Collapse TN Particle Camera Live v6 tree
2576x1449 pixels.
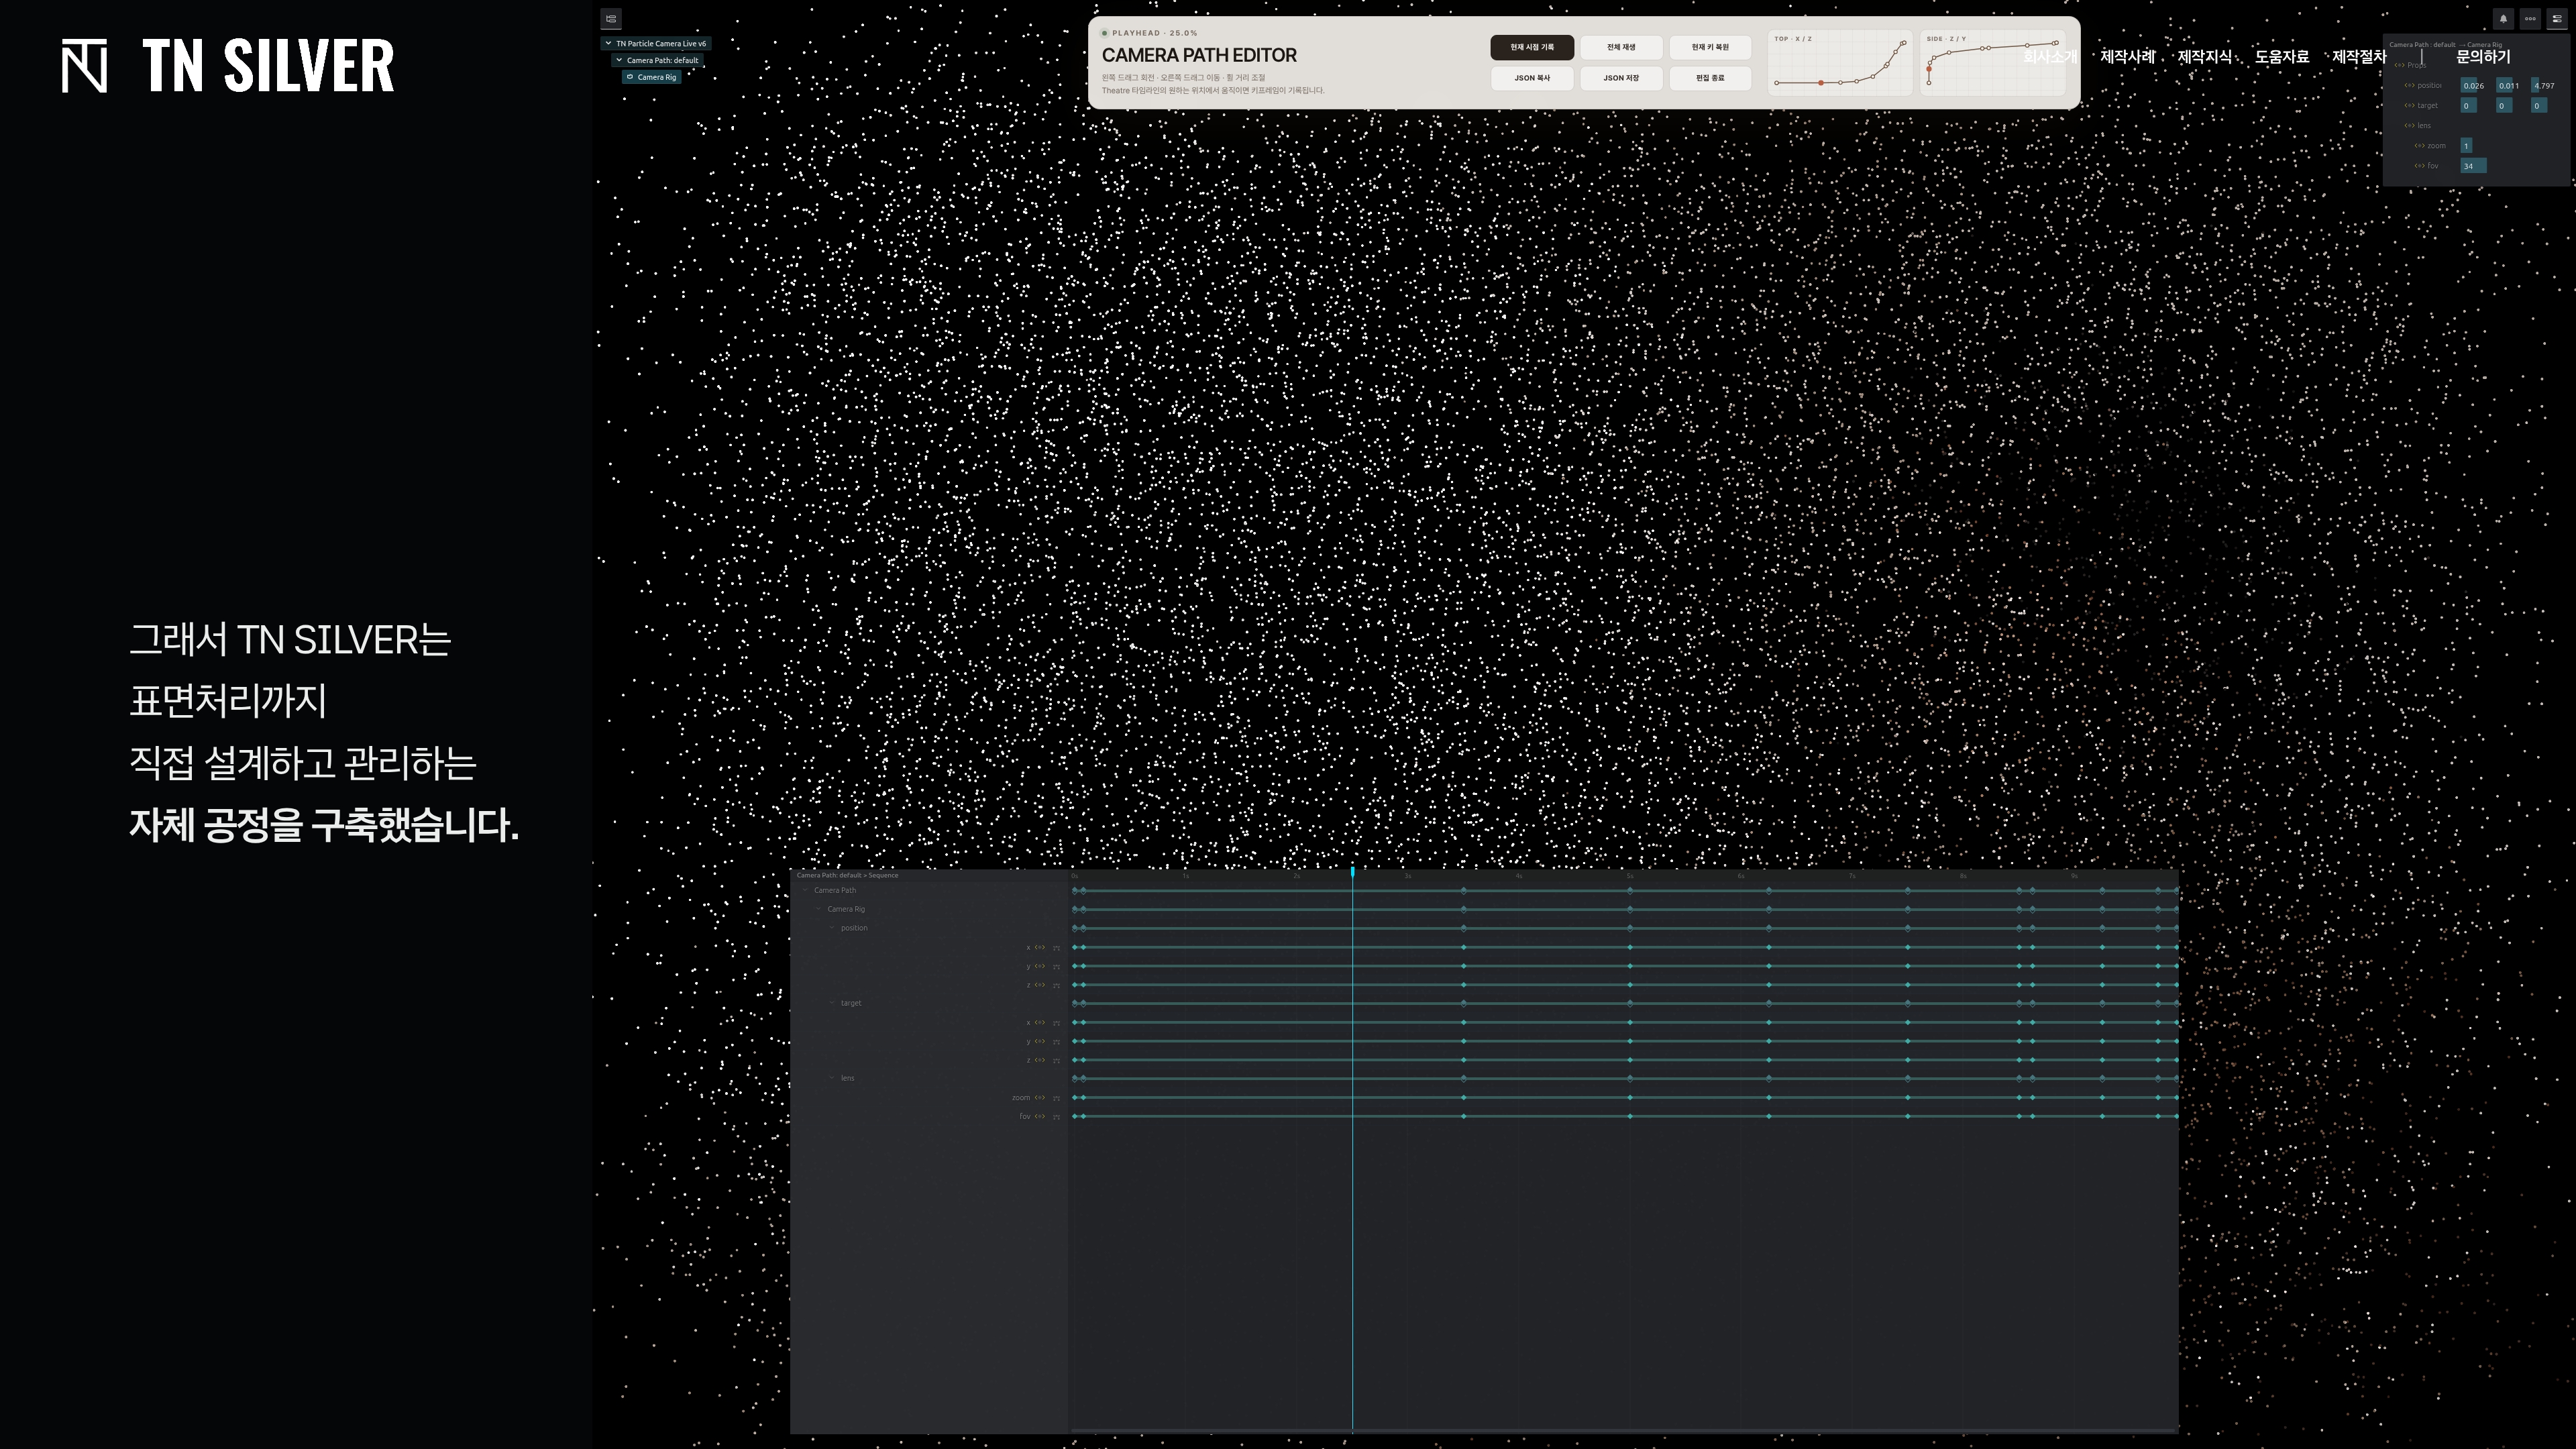[608, 43]
